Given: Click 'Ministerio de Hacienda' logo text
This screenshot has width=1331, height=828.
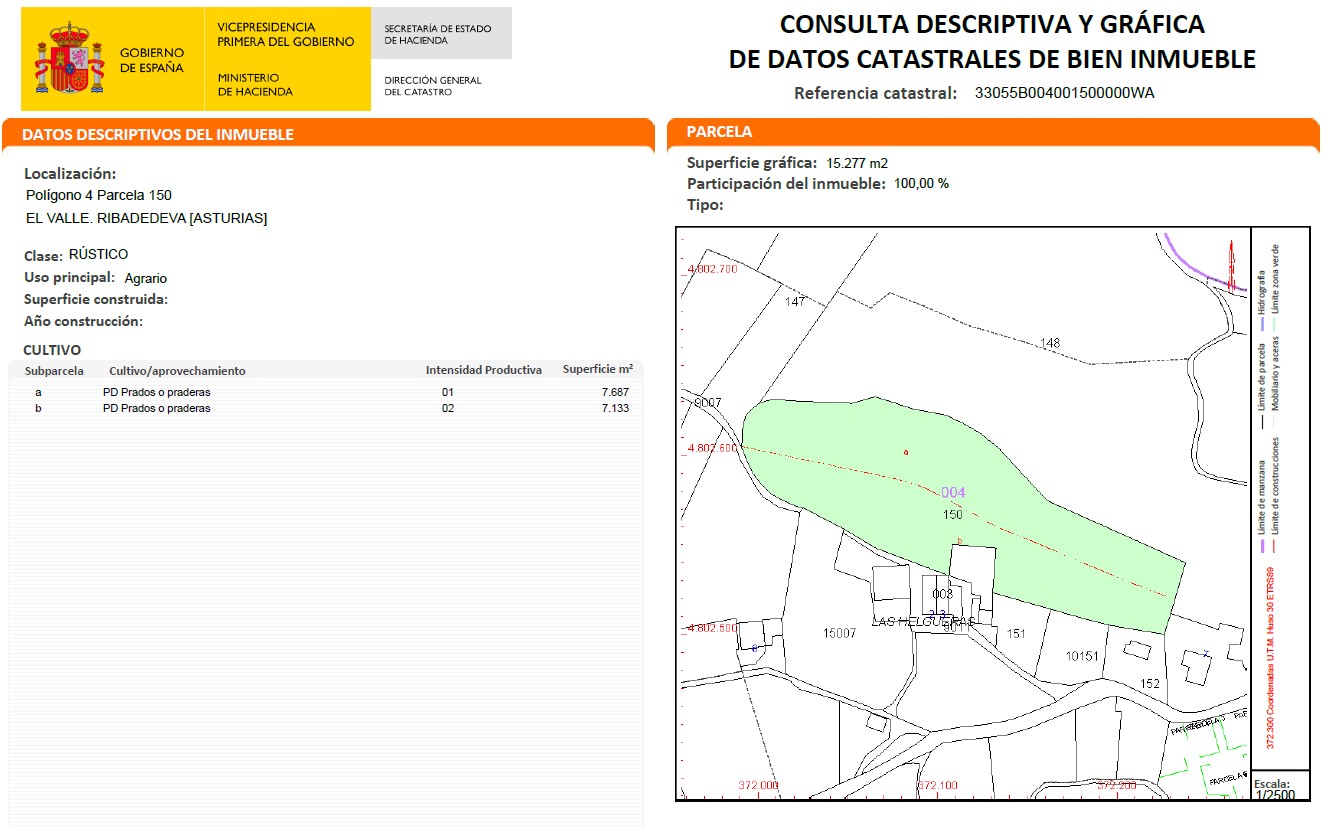Looking at the screenshot, I should (255, 84).
